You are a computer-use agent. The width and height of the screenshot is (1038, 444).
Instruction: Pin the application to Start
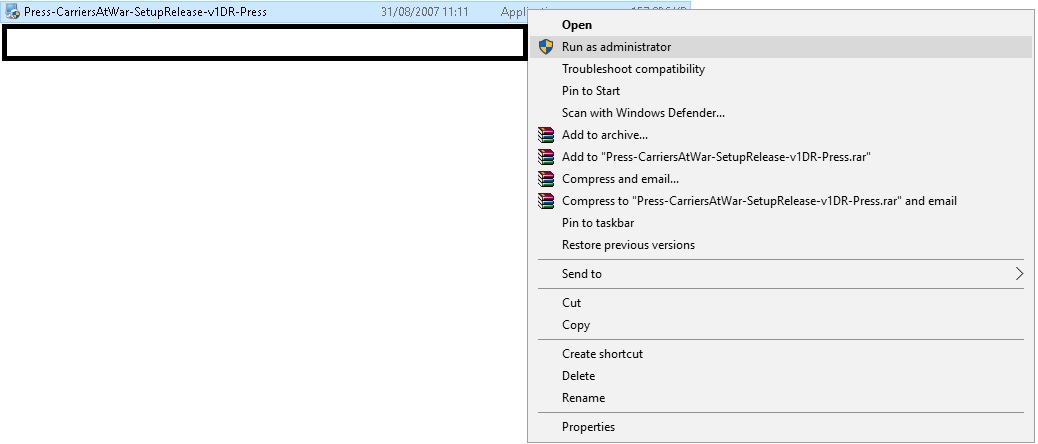click(591, 91)
